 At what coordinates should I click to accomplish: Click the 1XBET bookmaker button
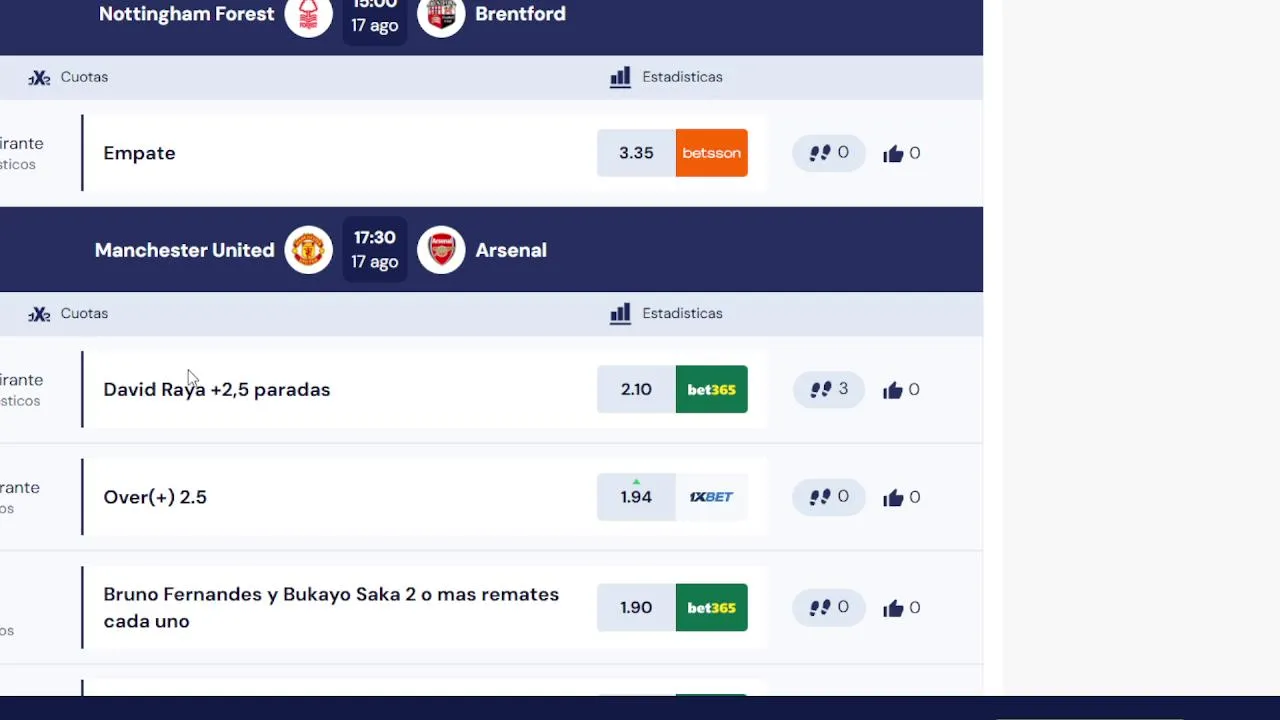click(x=712, y=497)
